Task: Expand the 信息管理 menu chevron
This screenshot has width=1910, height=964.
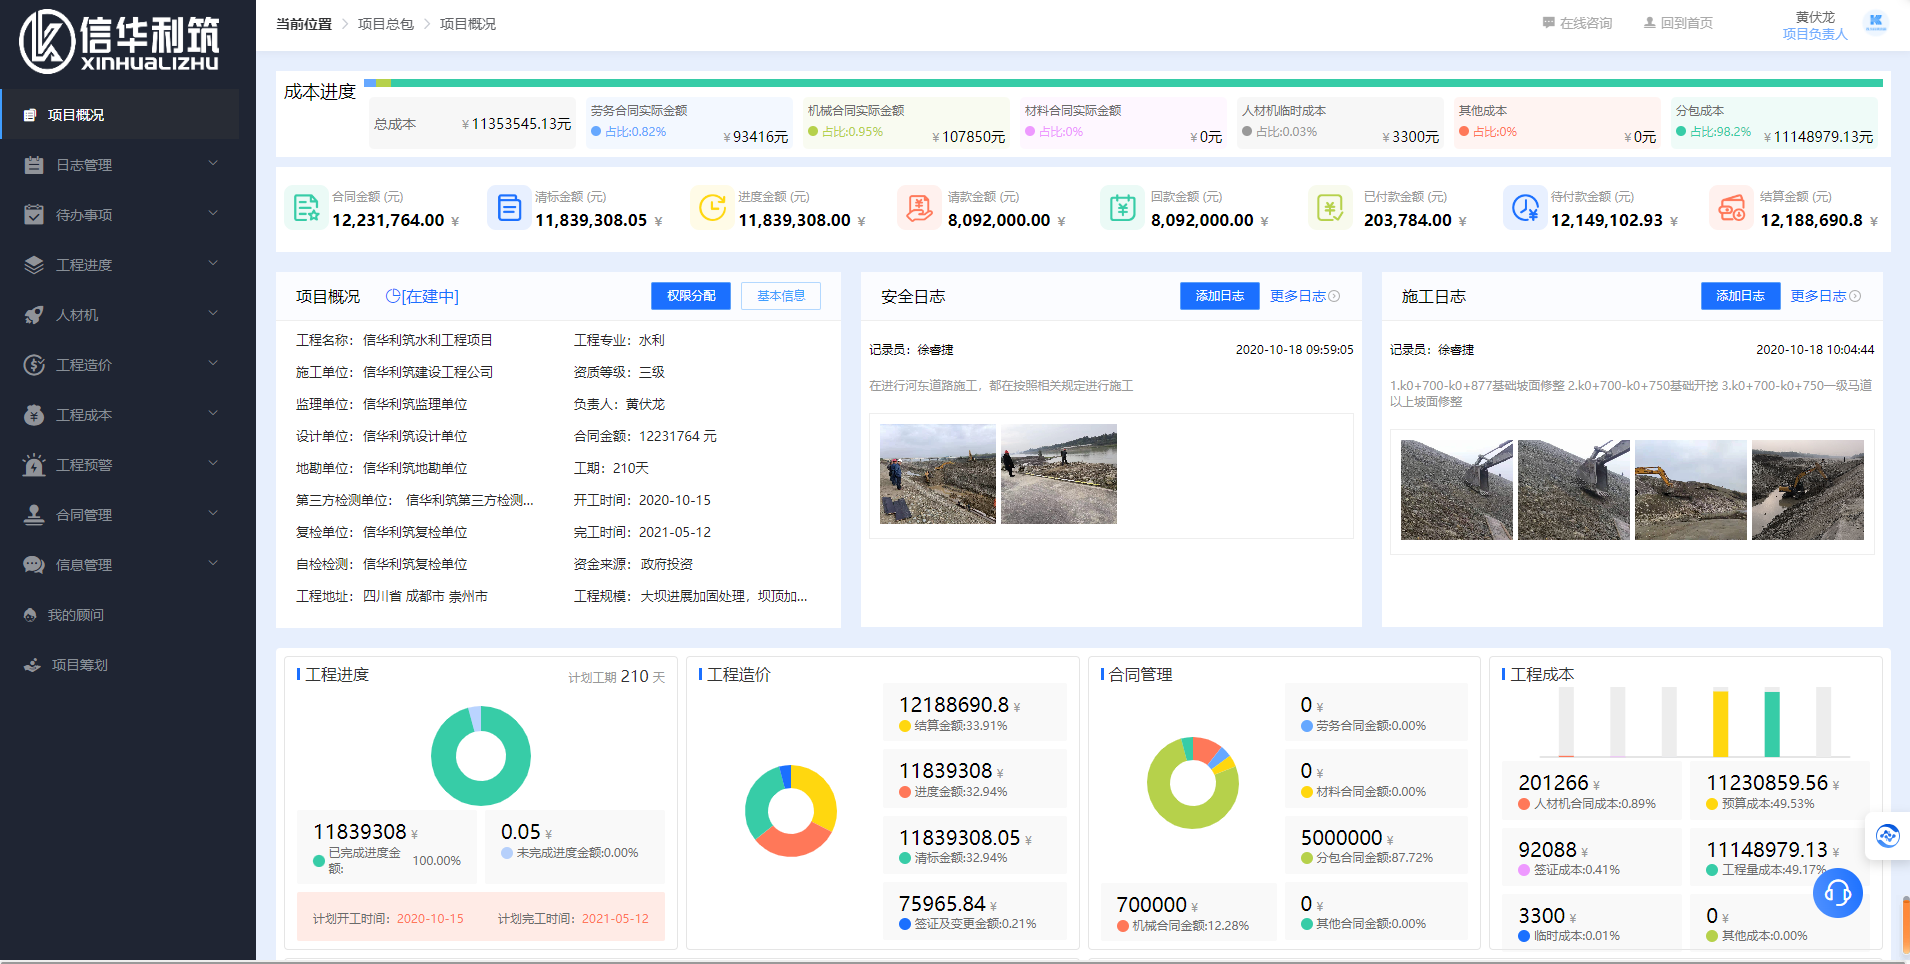Action: tap(213, 563)
